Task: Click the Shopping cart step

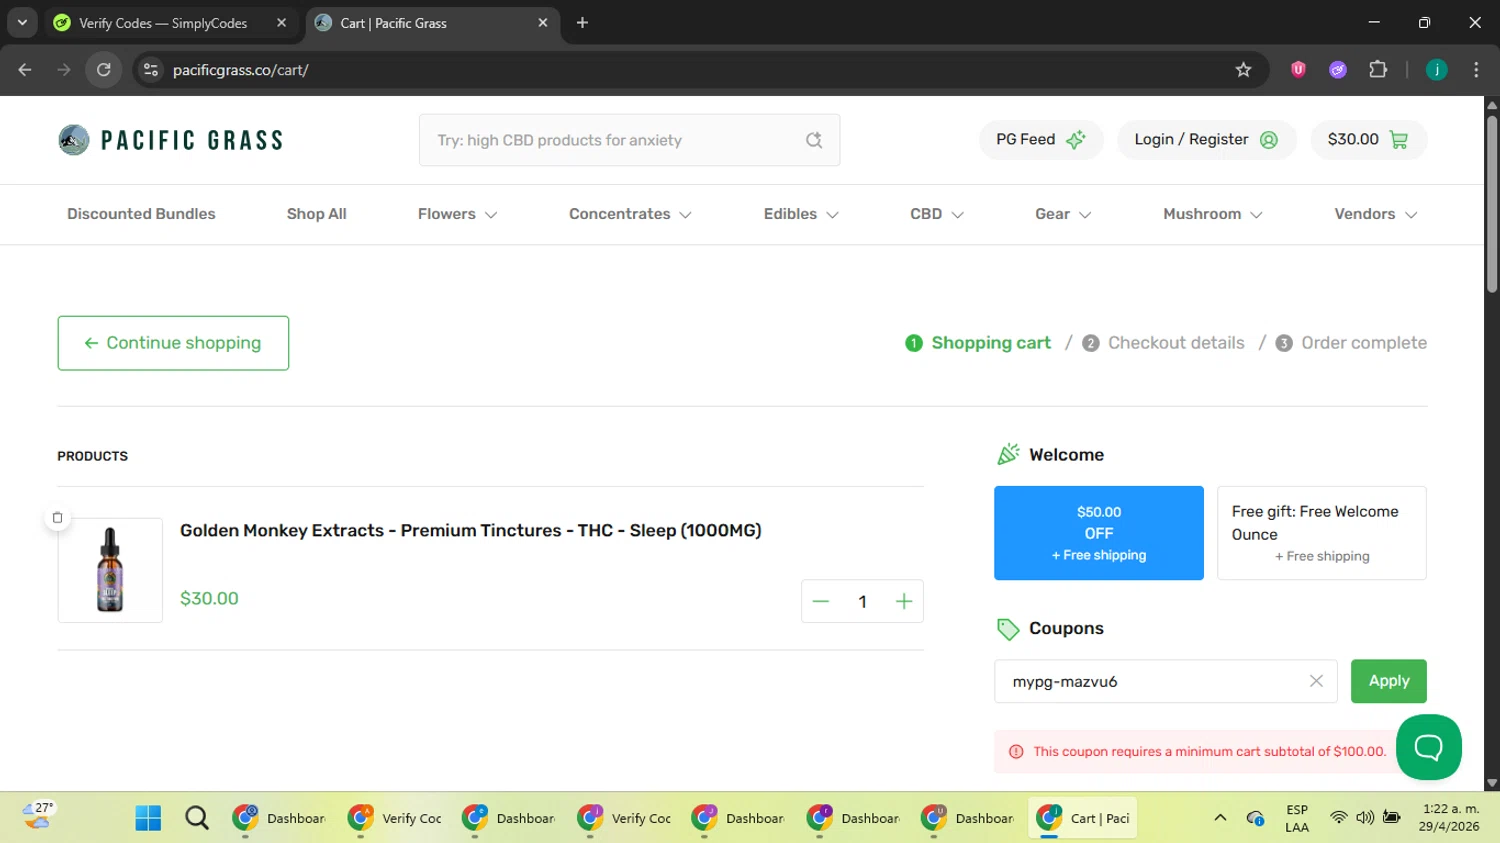Action: 978,343
